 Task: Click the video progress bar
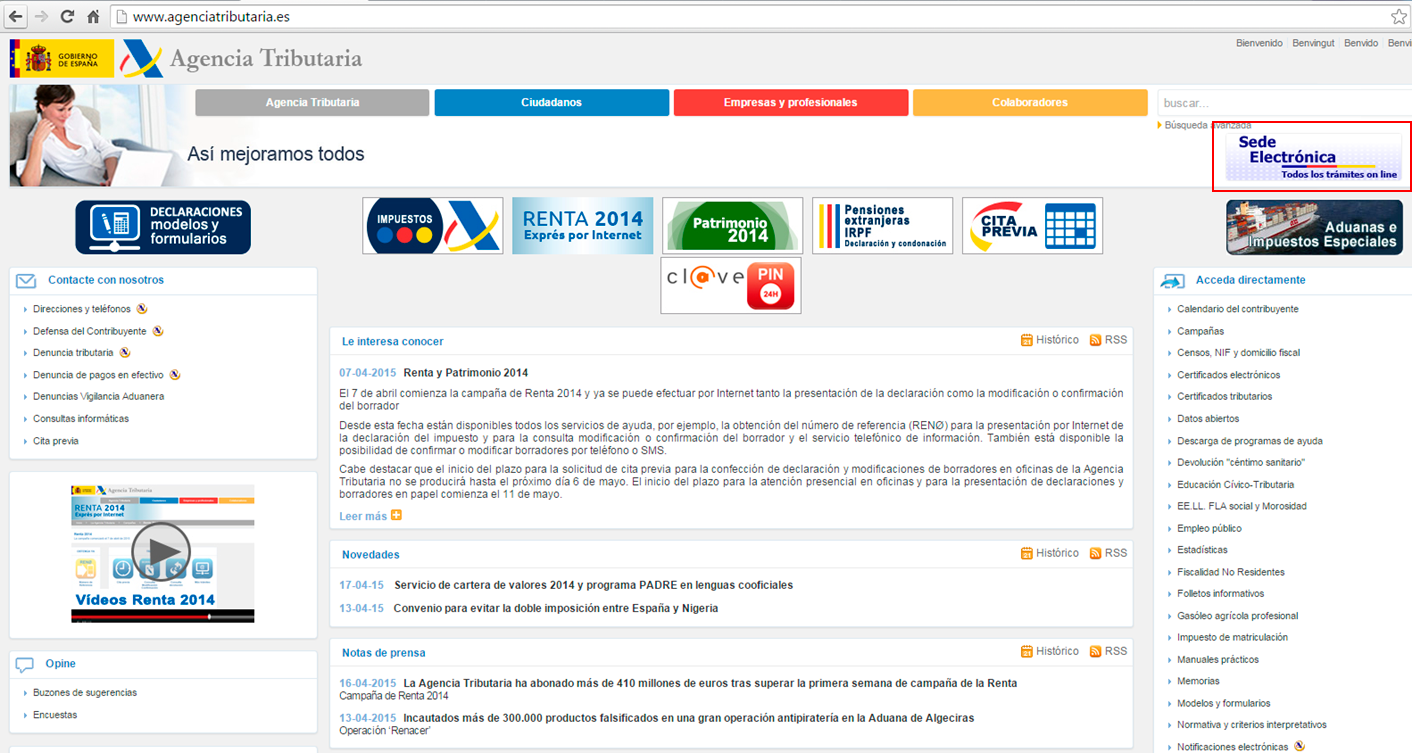(x=162, y=617)
